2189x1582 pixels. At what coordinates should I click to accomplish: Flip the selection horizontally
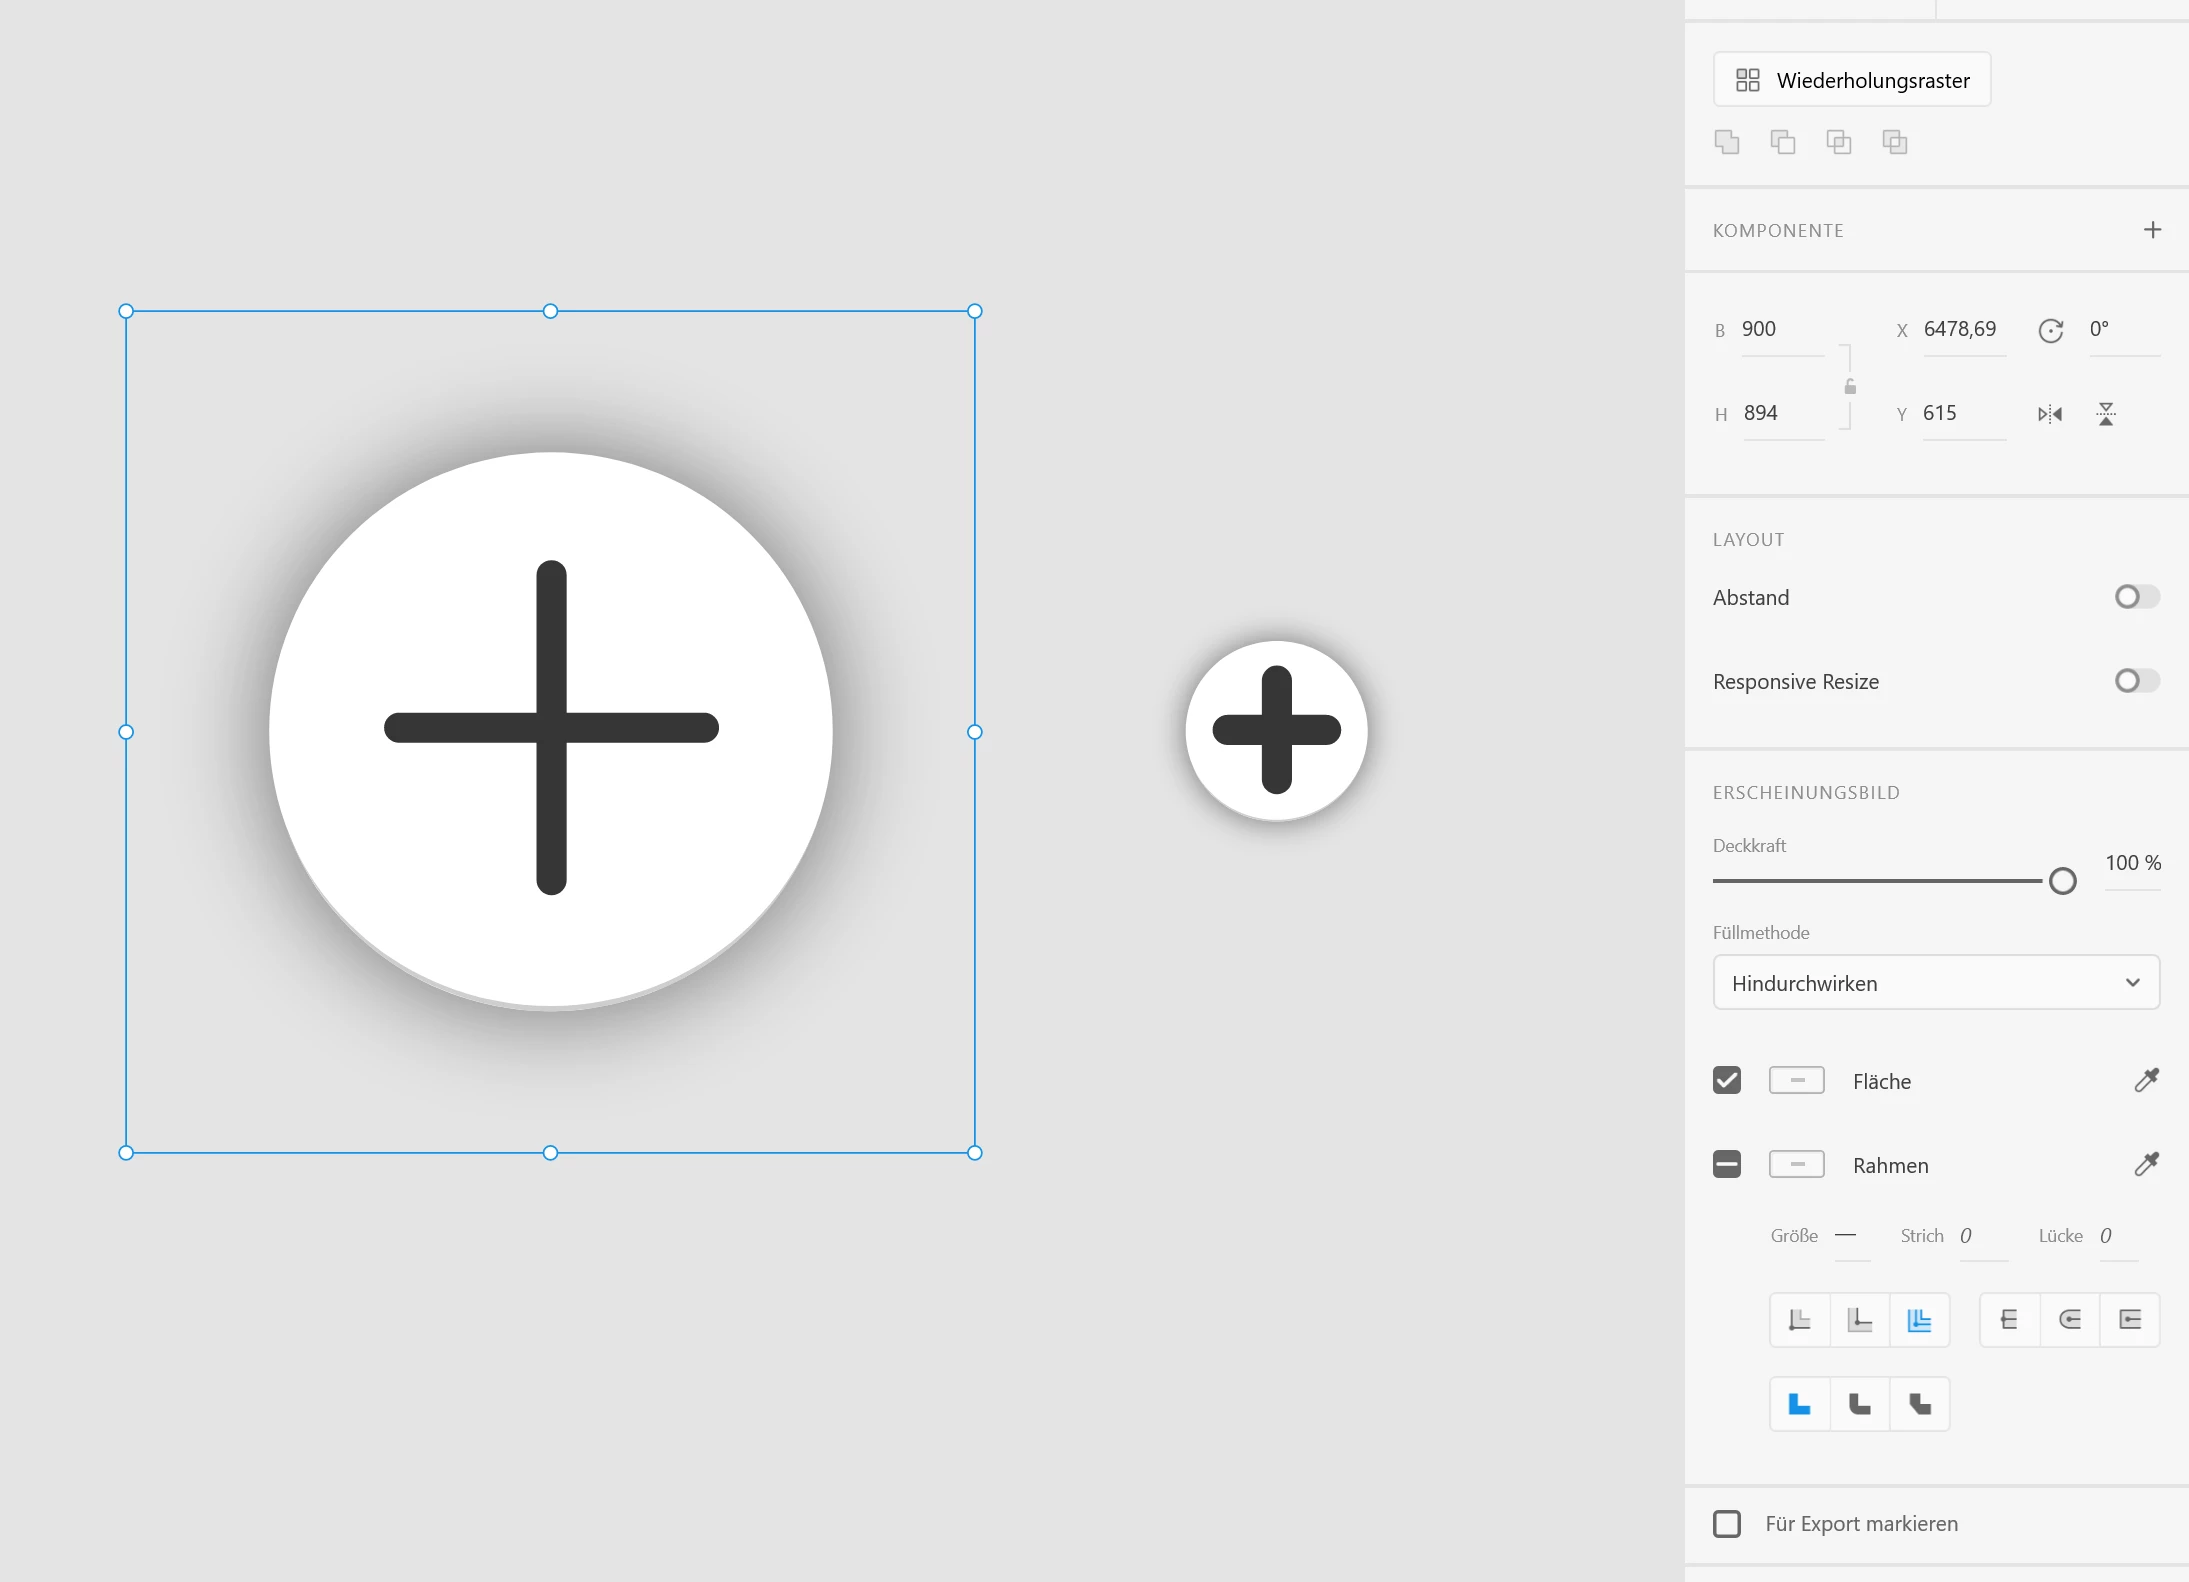tap(2050, 414)
